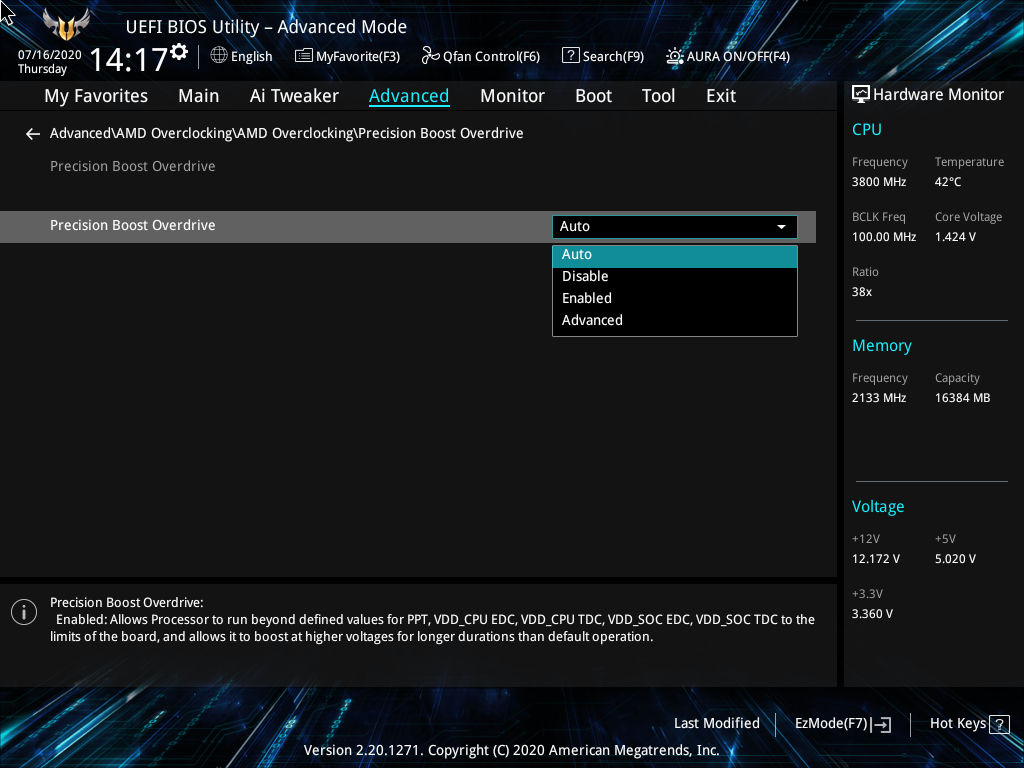
Task: Click the Voltage section heading
Action: pos(878,507)
